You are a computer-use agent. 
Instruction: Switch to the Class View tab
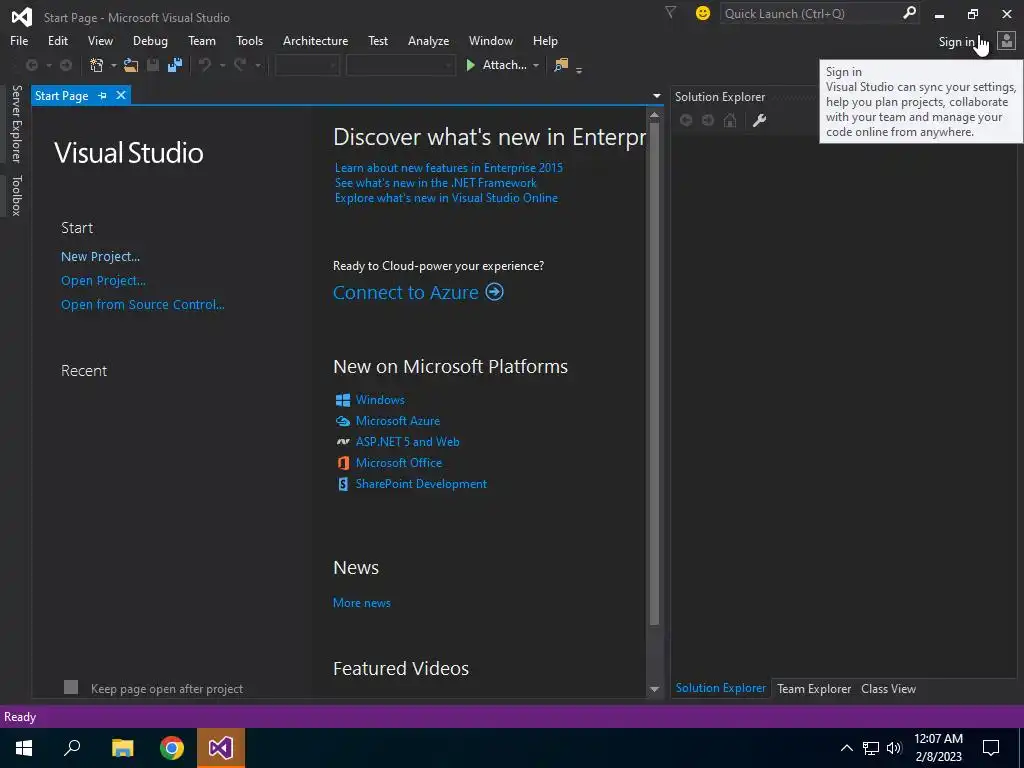888,688
